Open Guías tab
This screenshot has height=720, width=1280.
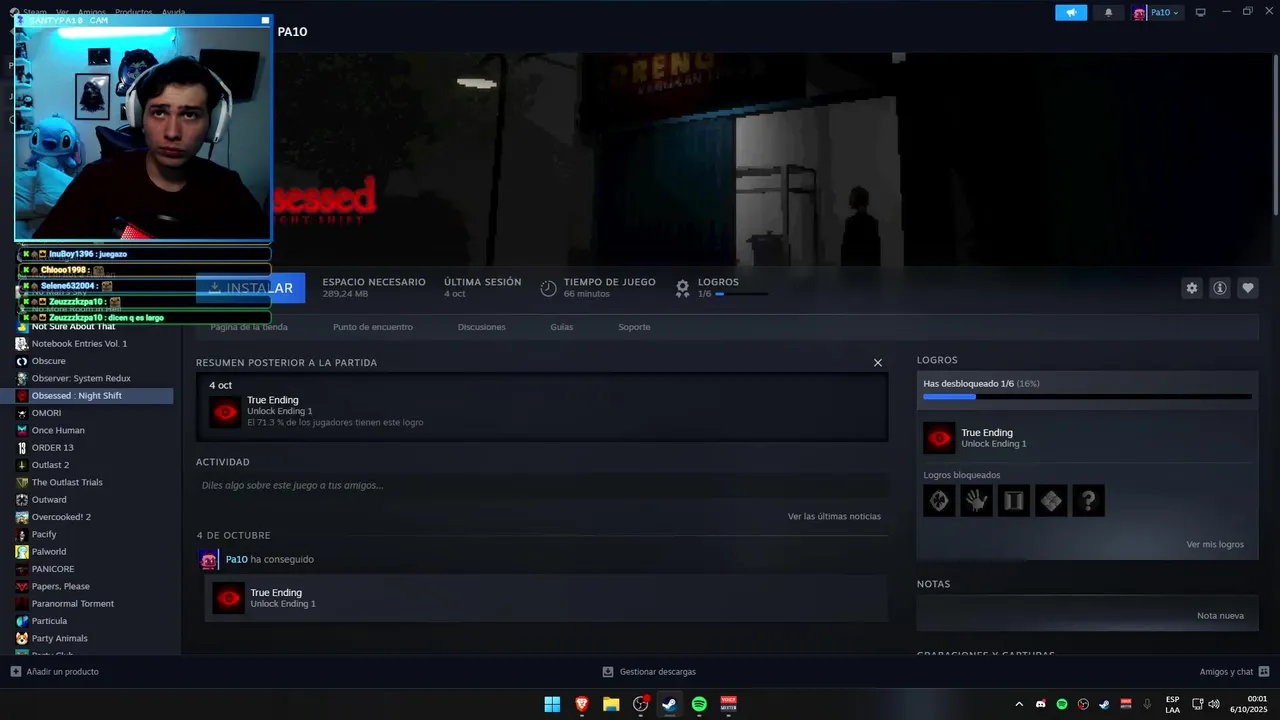click(x=562, y=327)
